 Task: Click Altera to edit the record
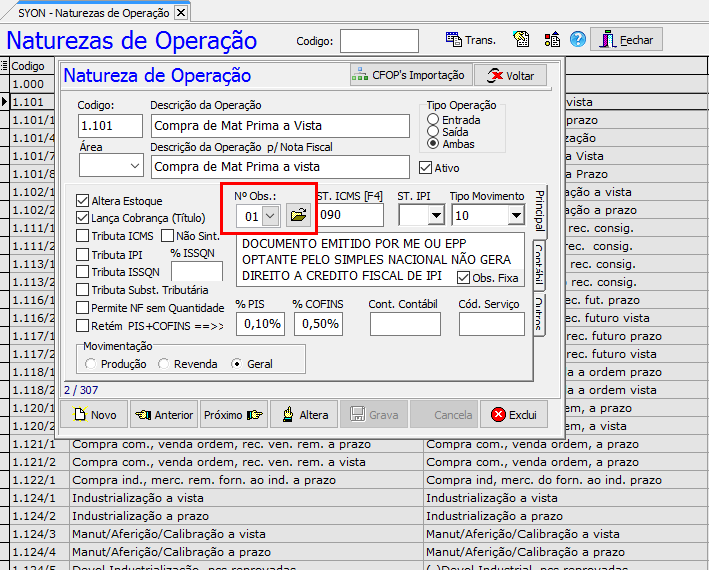303,414
